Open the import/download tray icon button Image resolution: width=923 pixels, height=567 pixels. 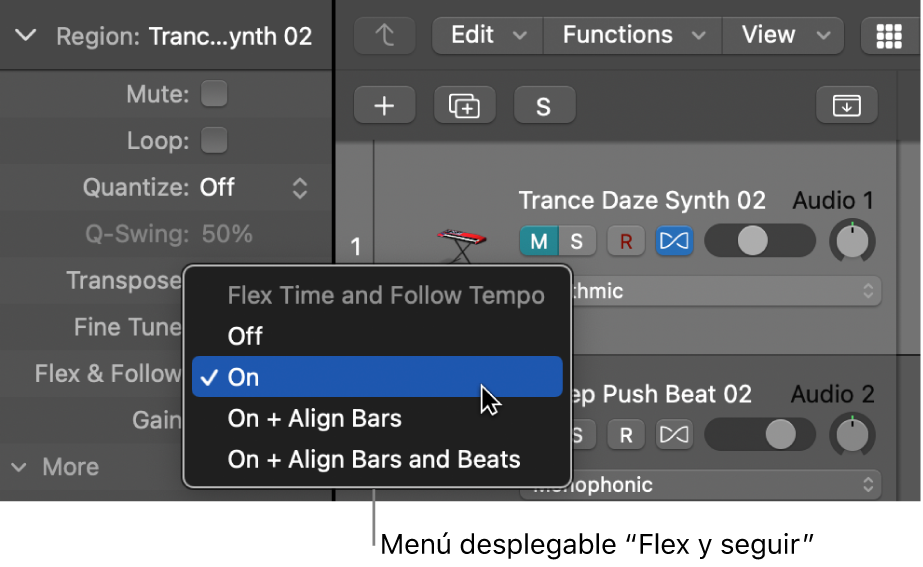846,105
